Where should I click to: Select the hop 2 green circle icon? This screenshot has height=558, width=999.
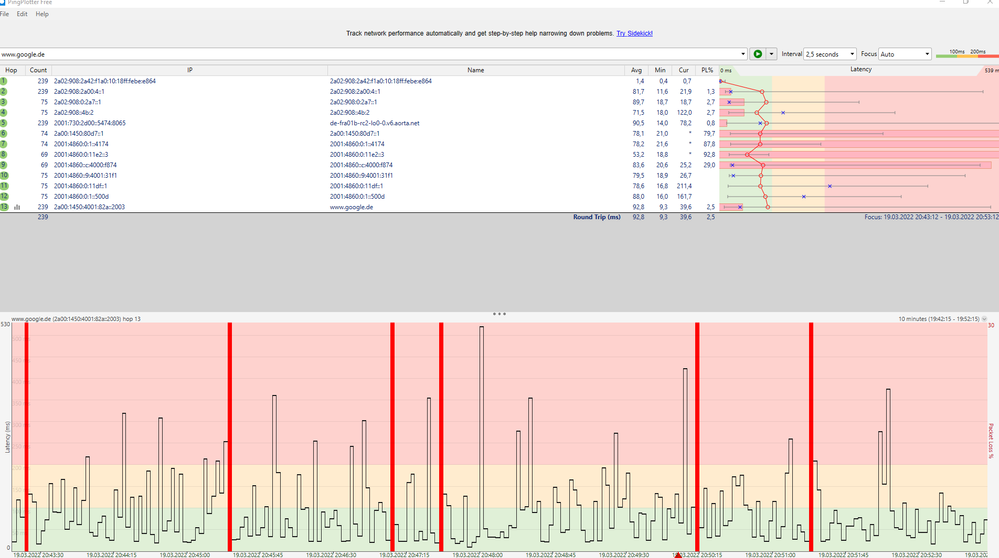coord(4,92)
